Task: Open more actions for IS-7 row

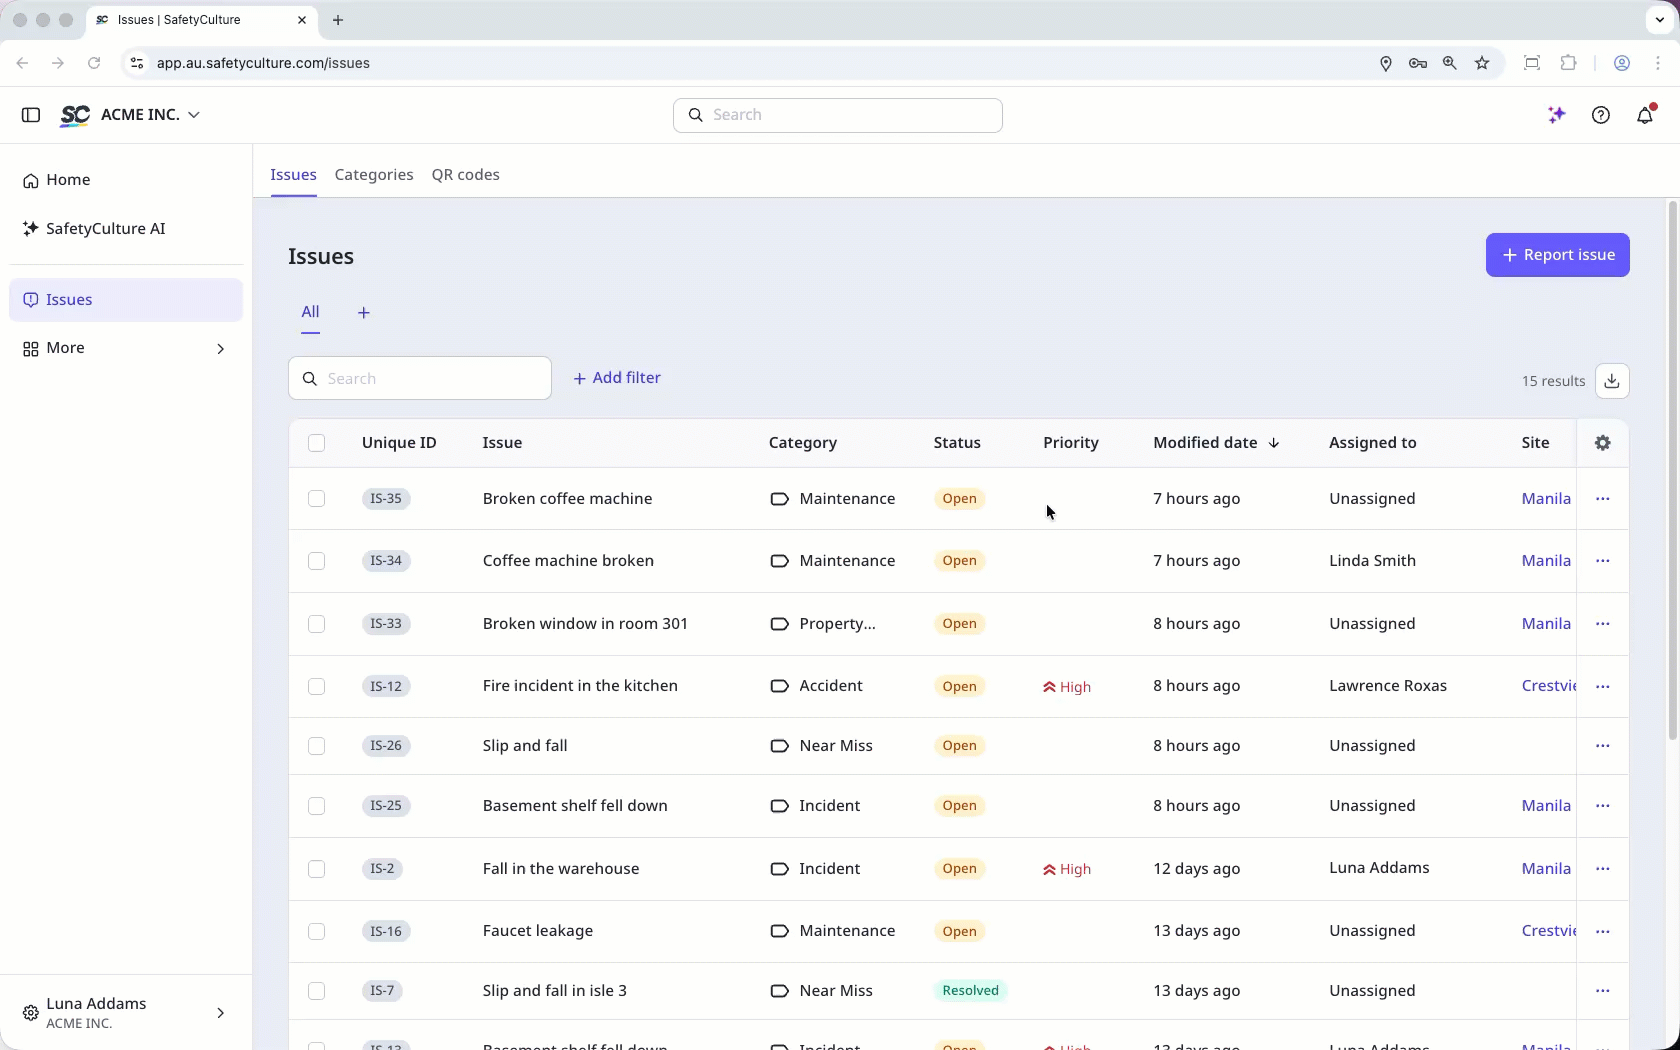Action: click(x=1603, y=991)
